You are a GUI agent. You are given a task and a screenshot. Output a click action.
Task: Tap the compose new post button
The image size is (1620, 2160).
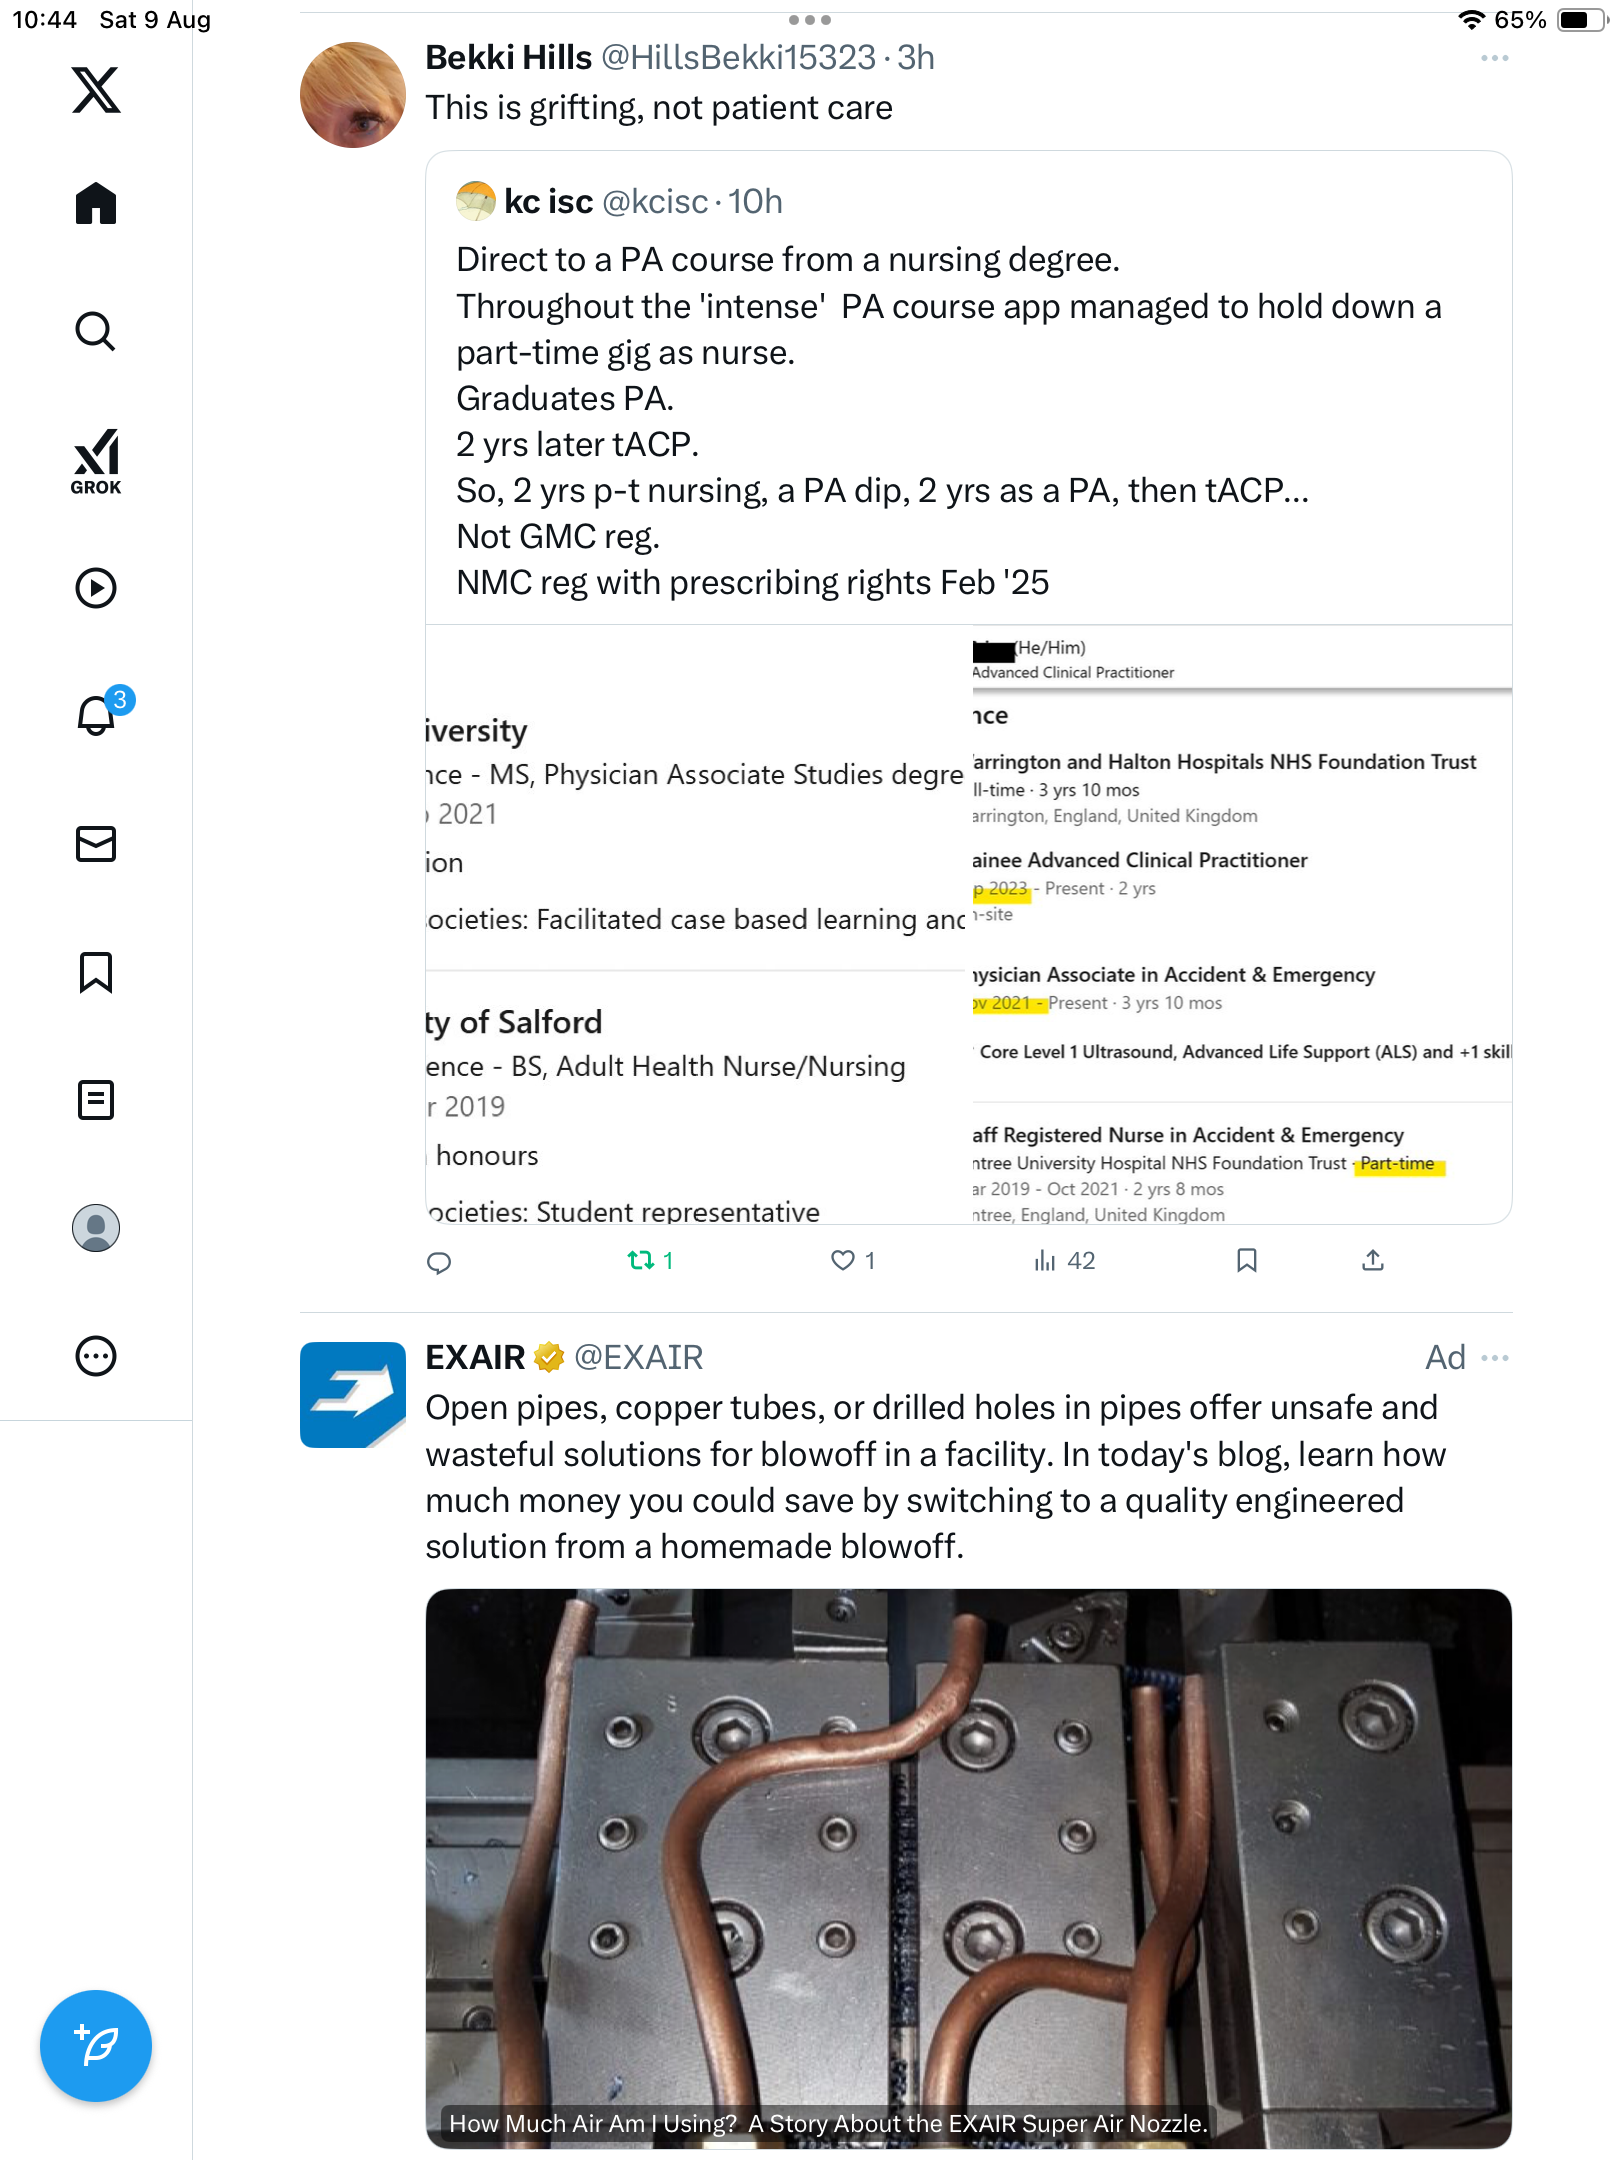click(96, 2046)
